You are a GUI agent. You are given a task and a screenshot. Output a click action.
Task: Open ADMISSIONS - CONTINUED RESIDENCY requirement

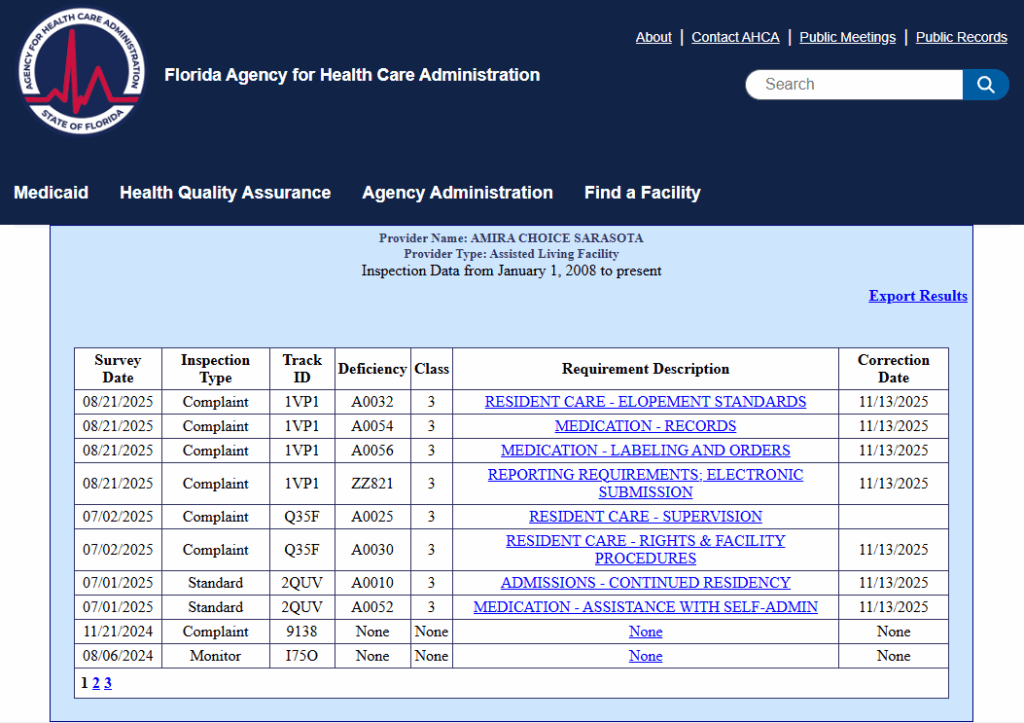point(645,582)
